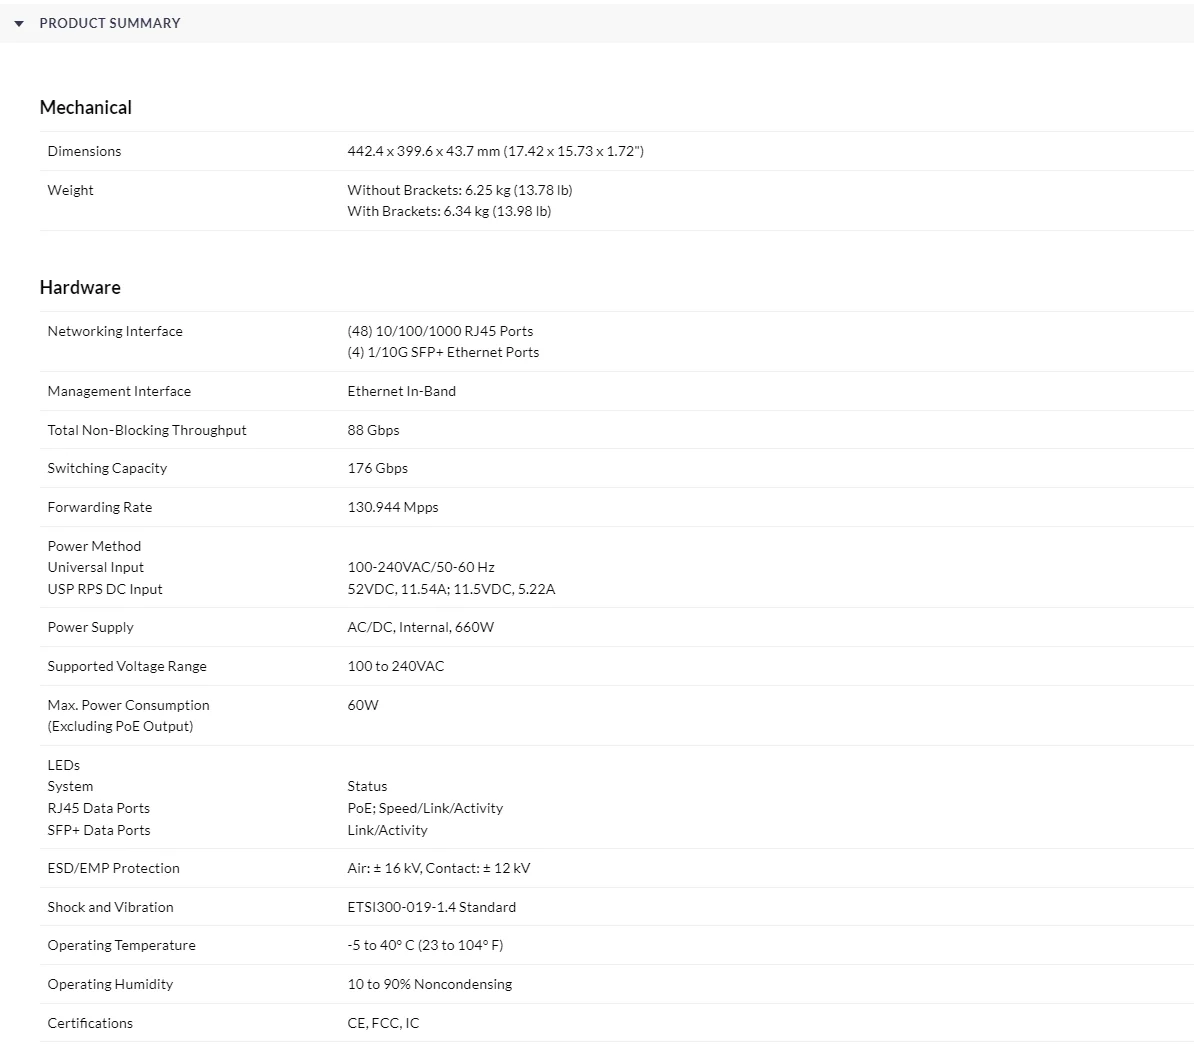This screenshot has height=1064, width=1194.
Task: Click the 130.944 Mpps forwarding rate value
Action: 392,507
